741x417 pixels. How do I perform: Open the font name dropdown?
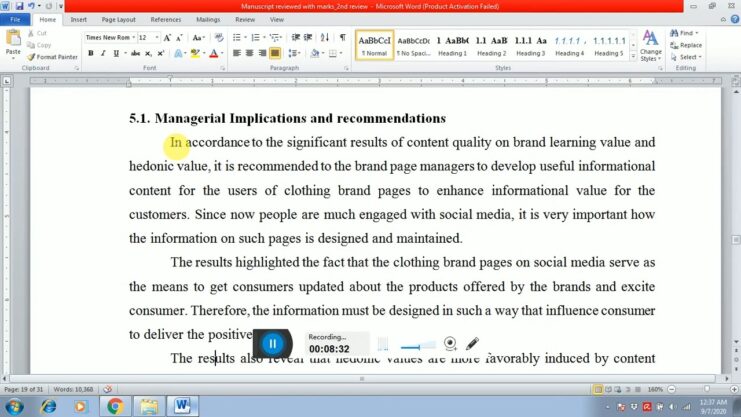pos(134,37)
